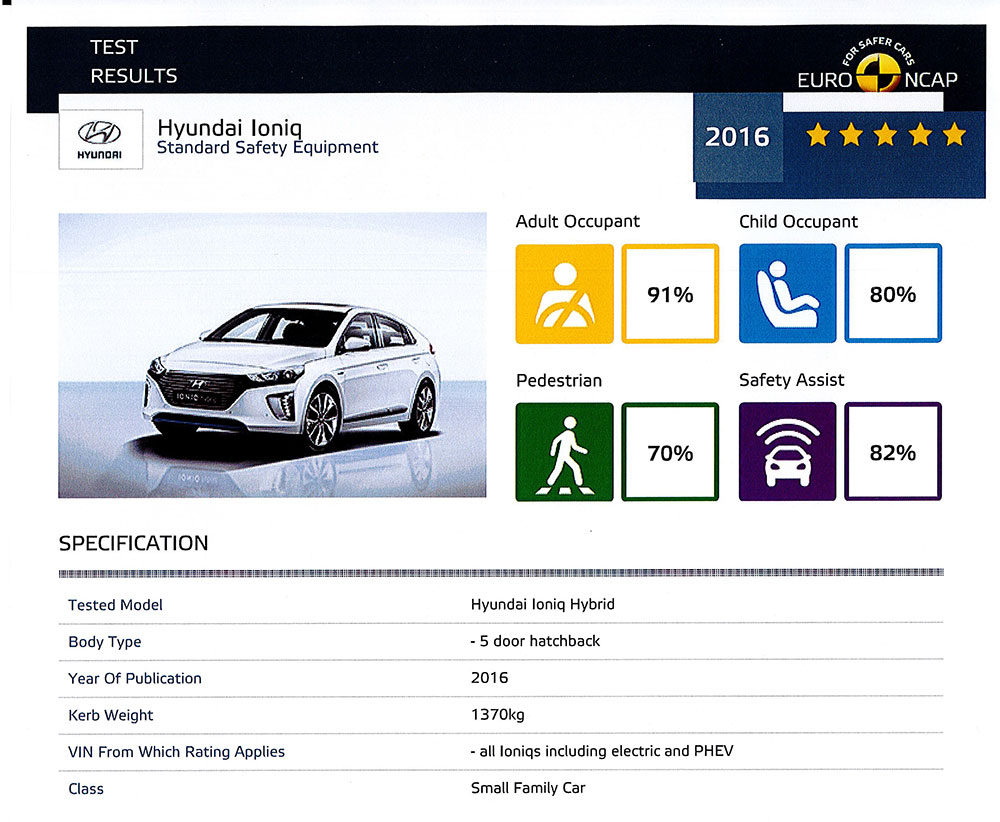The width and height of the screenshot is (1000, 822).
Task: Click the Small Family Car value
Action: tap(528, 788)
